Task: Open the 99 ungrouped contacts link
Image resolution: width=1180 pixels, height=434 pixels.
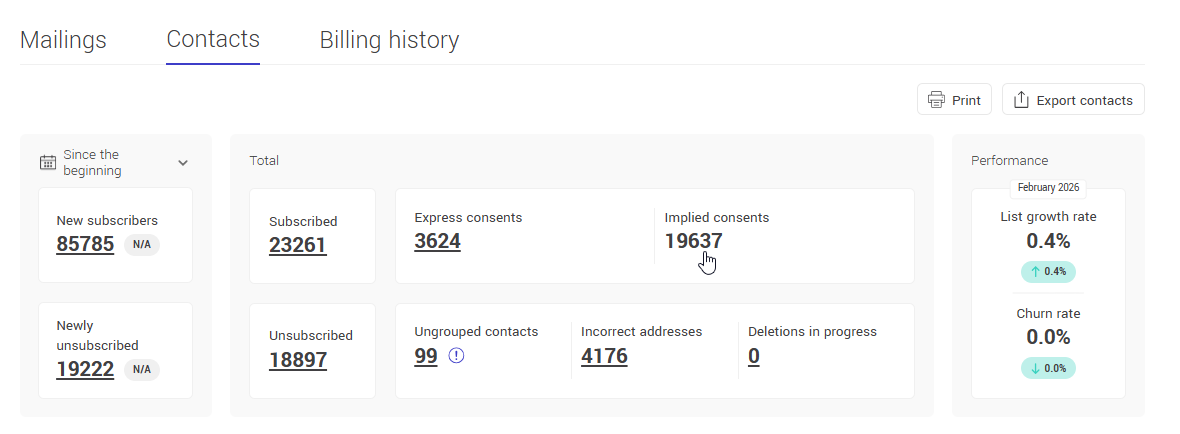Action: pos(426,356)
